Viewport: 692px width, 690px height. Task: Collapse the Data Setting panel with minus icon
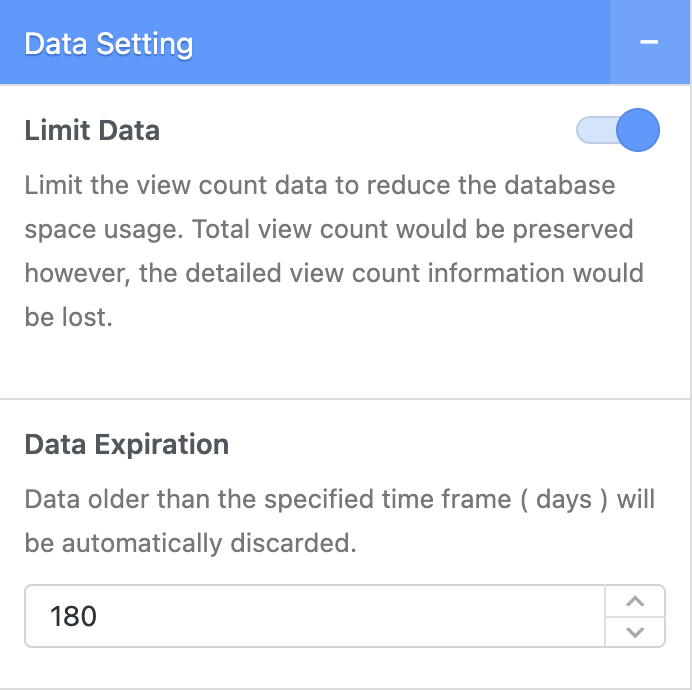point(649,42)
